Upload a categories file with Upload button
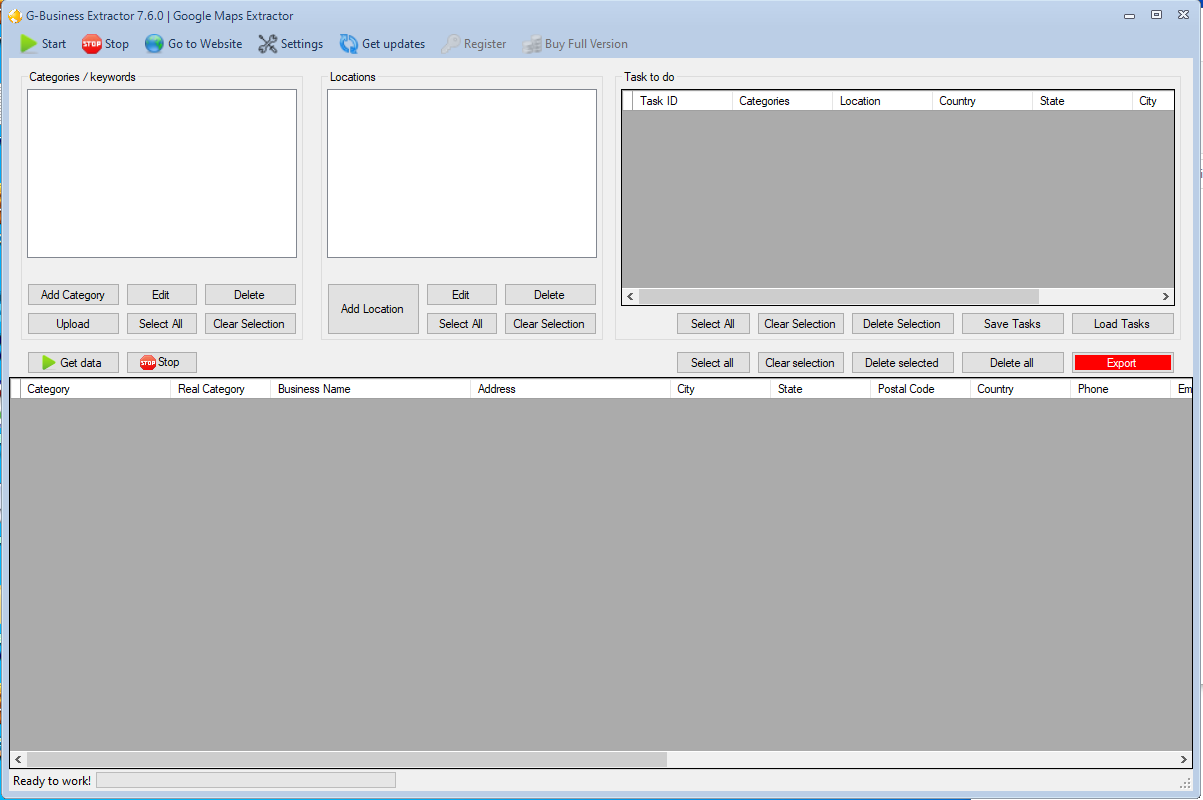This screenshot has height=800, width=1203. 73,324
